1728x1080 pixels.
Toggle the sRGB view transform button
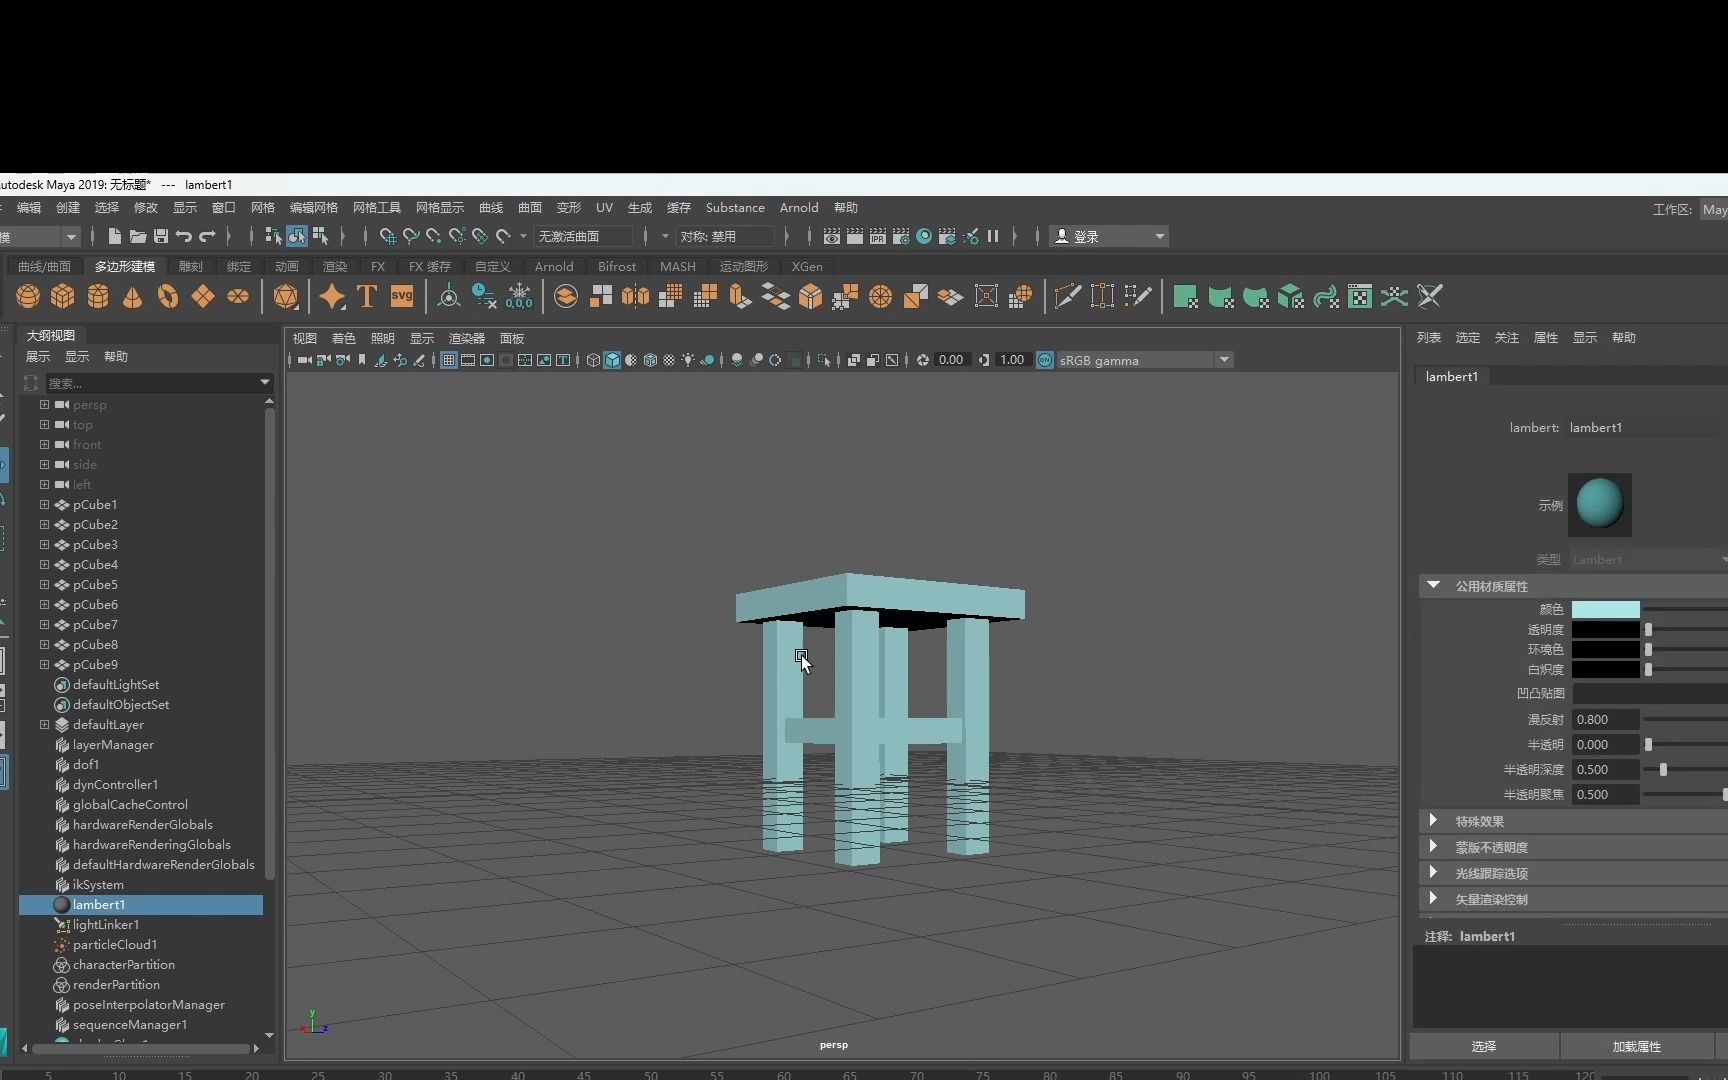tap(1045, 360)
